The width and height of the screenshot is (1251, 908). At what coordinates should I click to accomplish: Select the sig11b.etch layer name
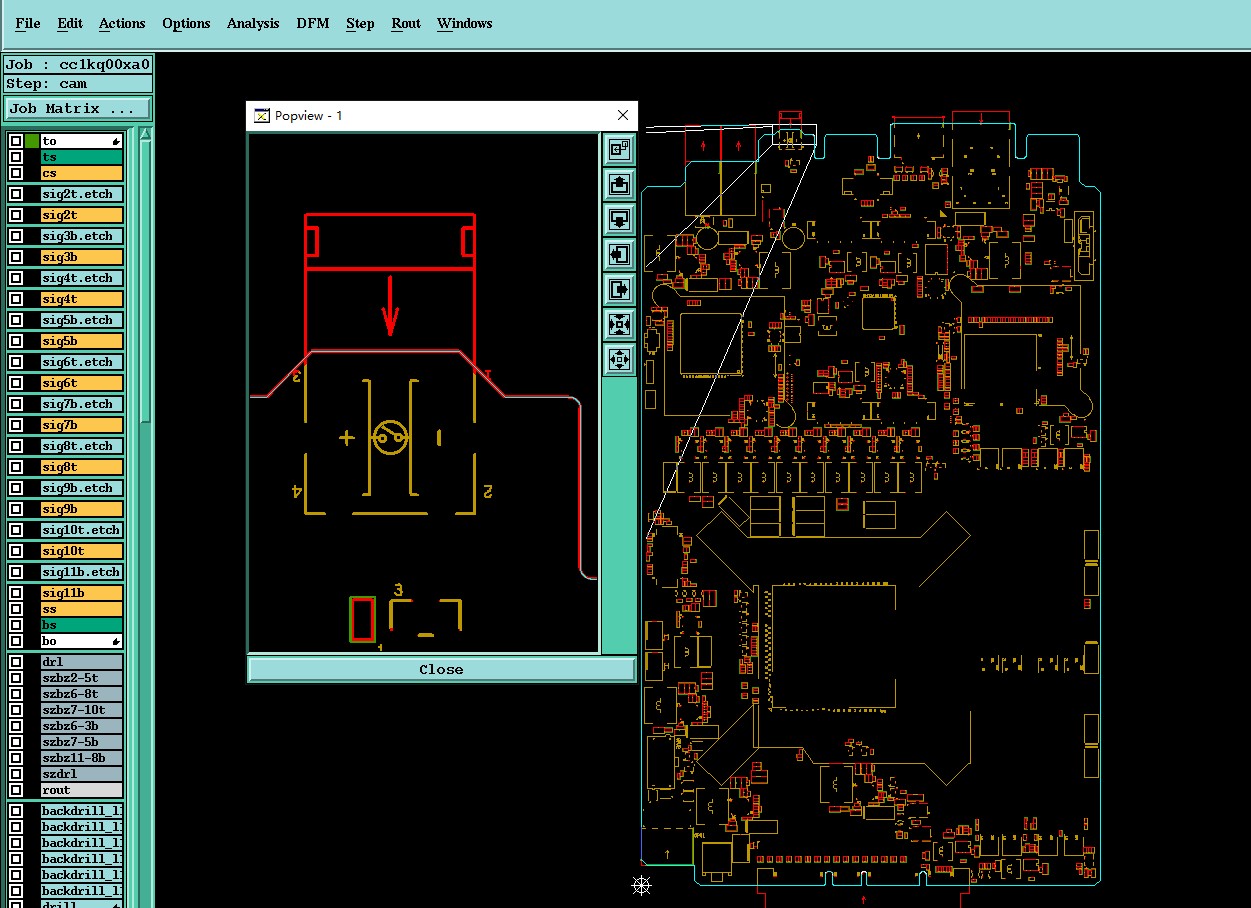(x=82, y=572)
